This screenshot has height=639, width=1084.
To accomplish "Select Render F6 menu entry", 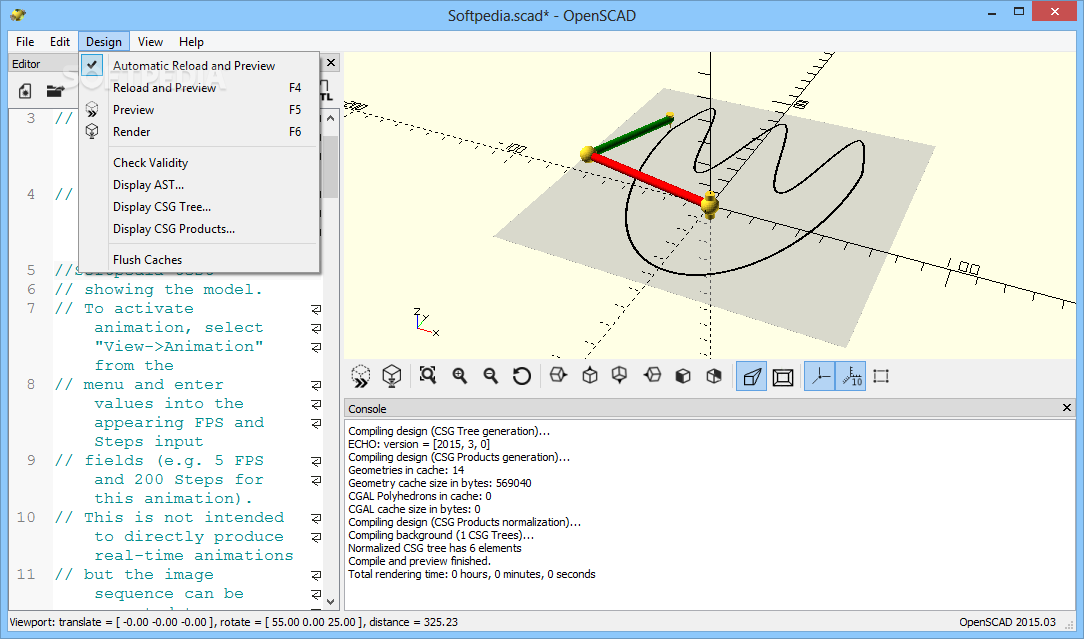I will (200, 132).
